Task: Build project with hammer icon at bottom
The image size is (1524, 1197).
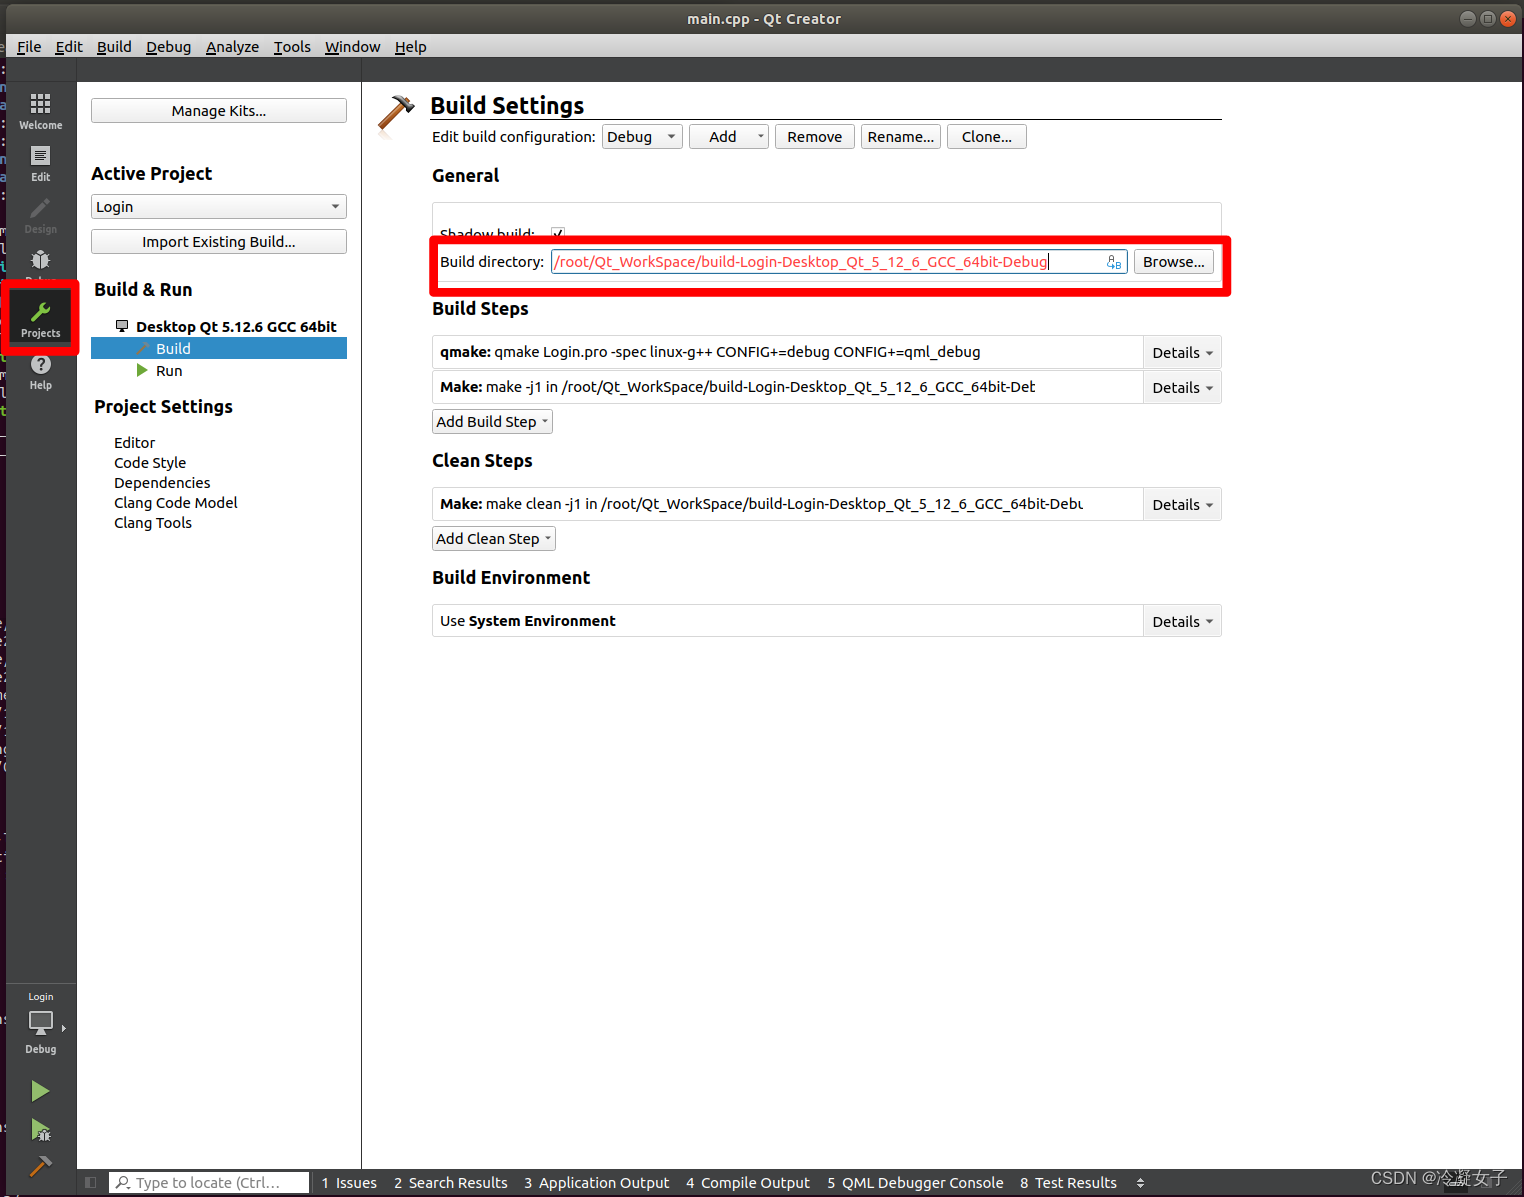Action: [x=40, y=1166]
